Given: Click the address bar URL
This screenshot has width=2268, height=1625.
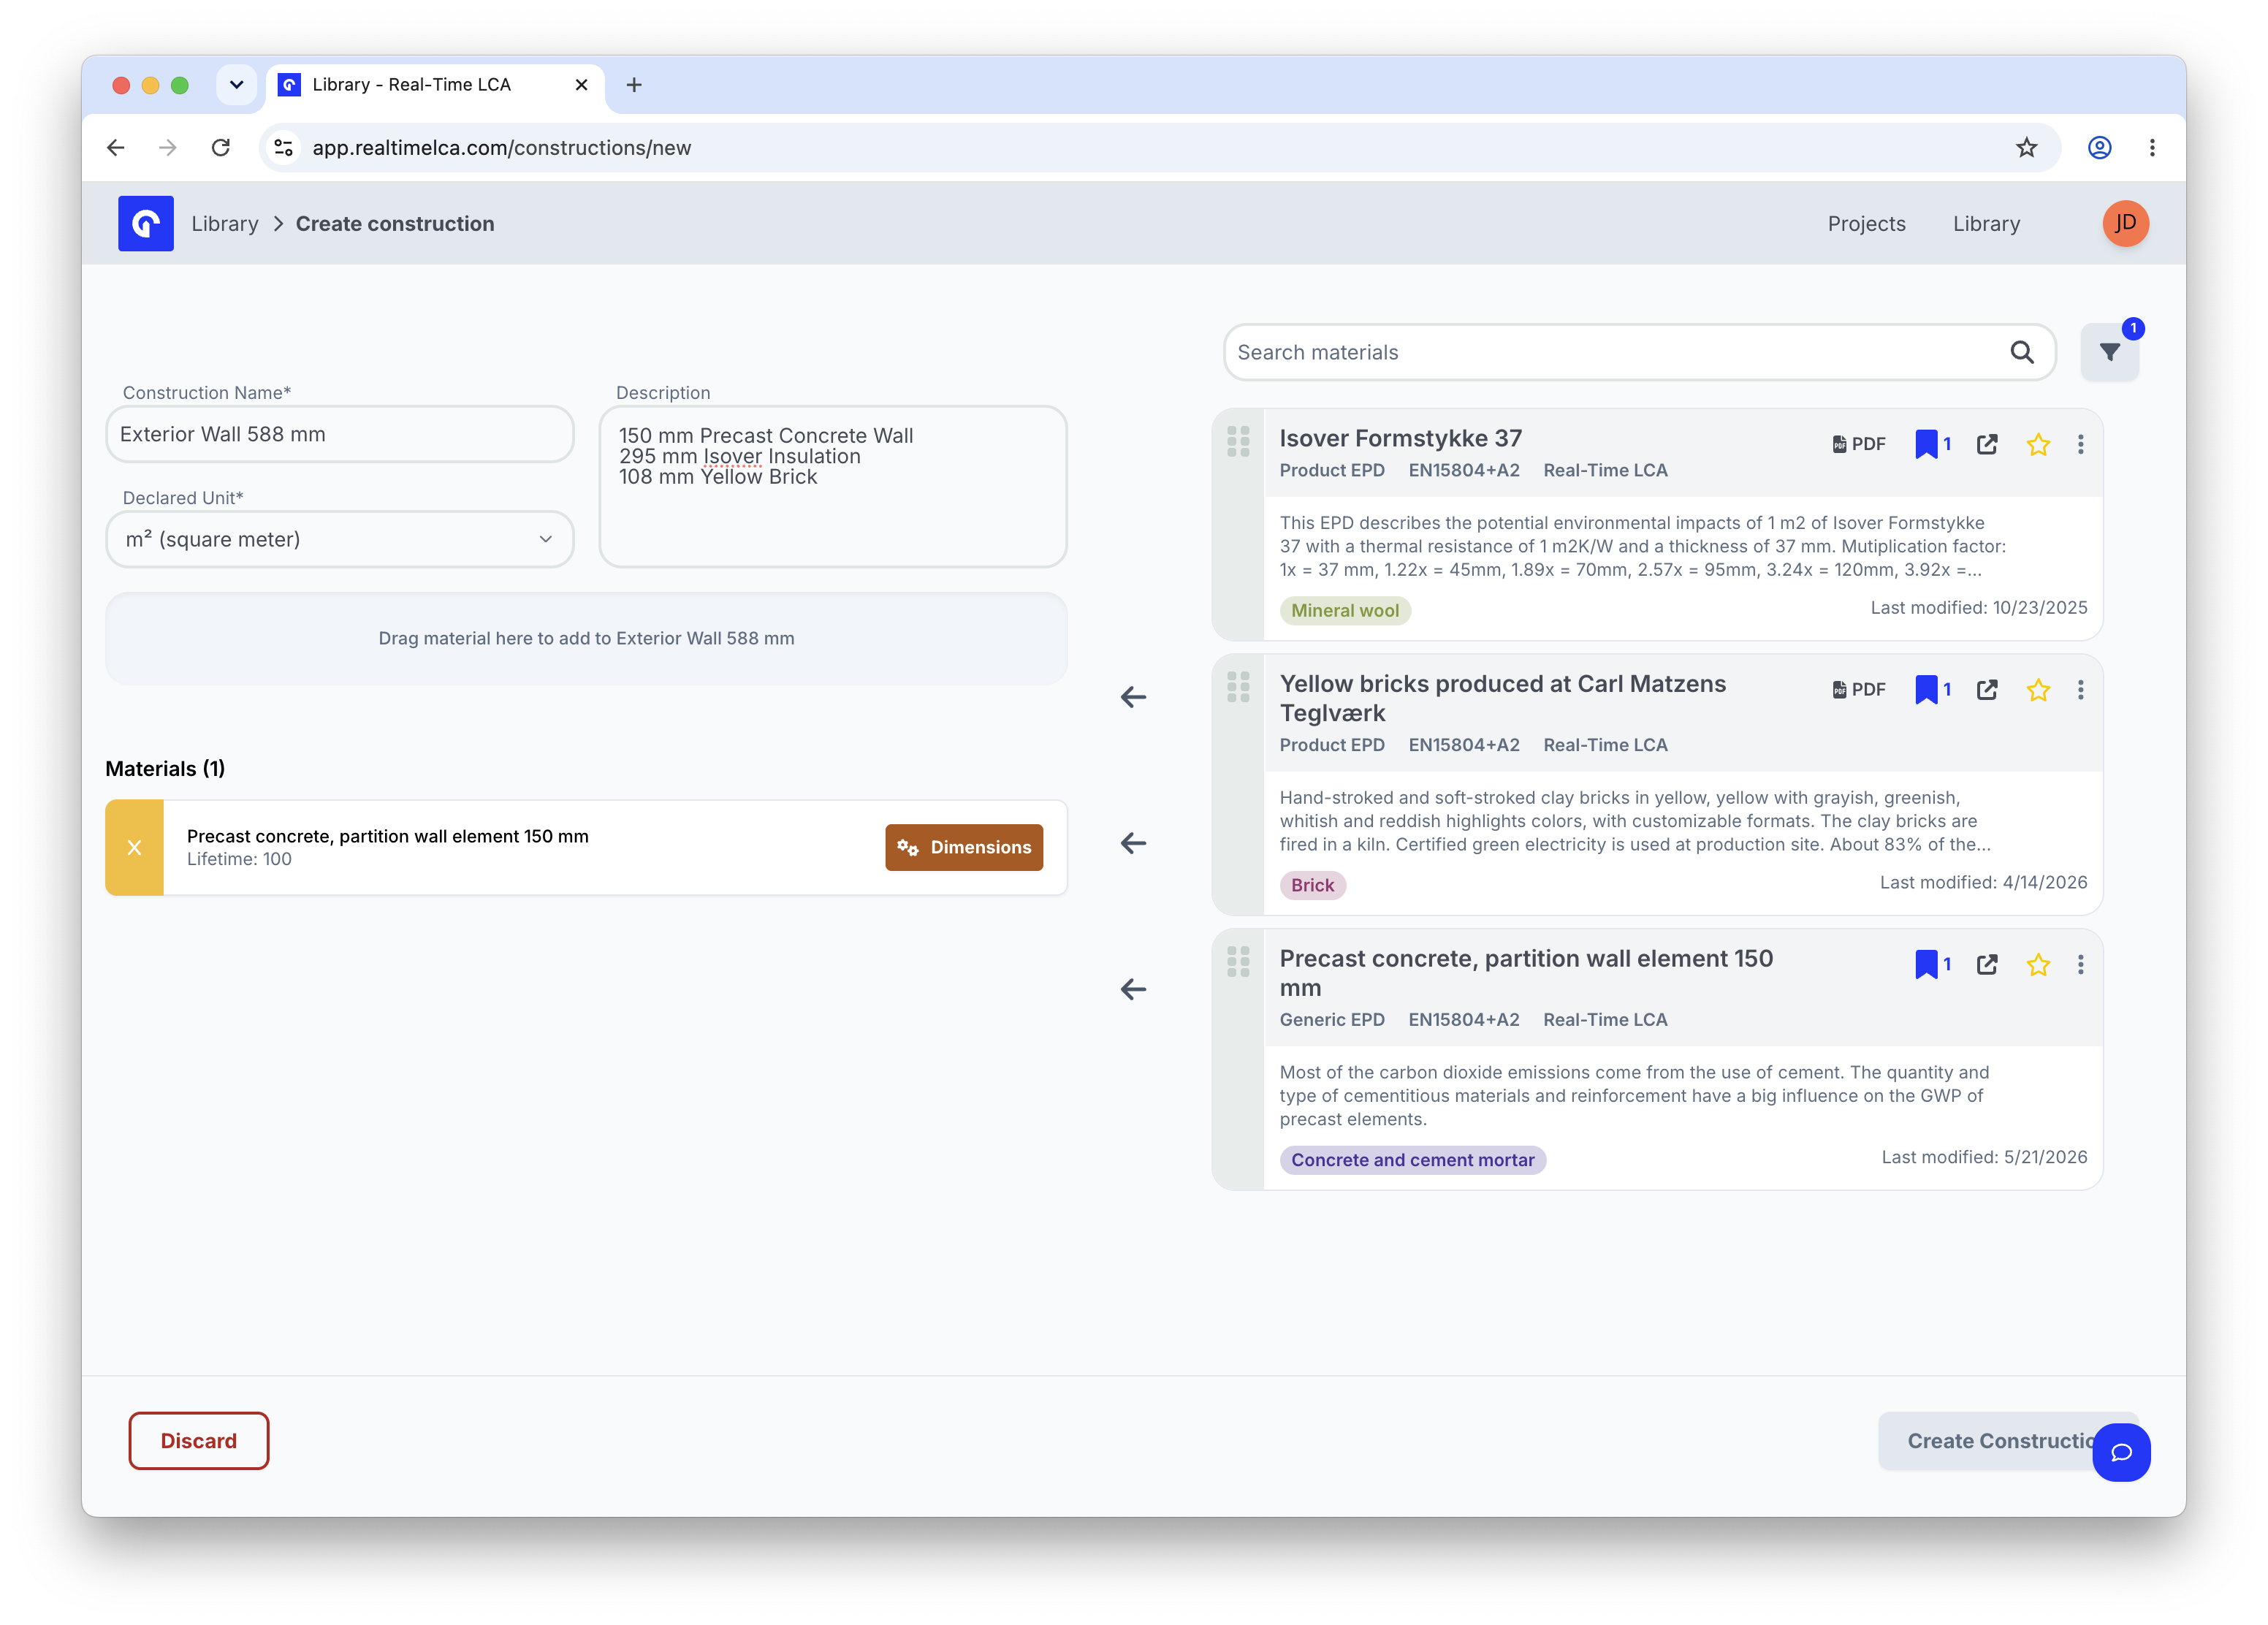Looking at the screenshot, I should pos(502,148).
